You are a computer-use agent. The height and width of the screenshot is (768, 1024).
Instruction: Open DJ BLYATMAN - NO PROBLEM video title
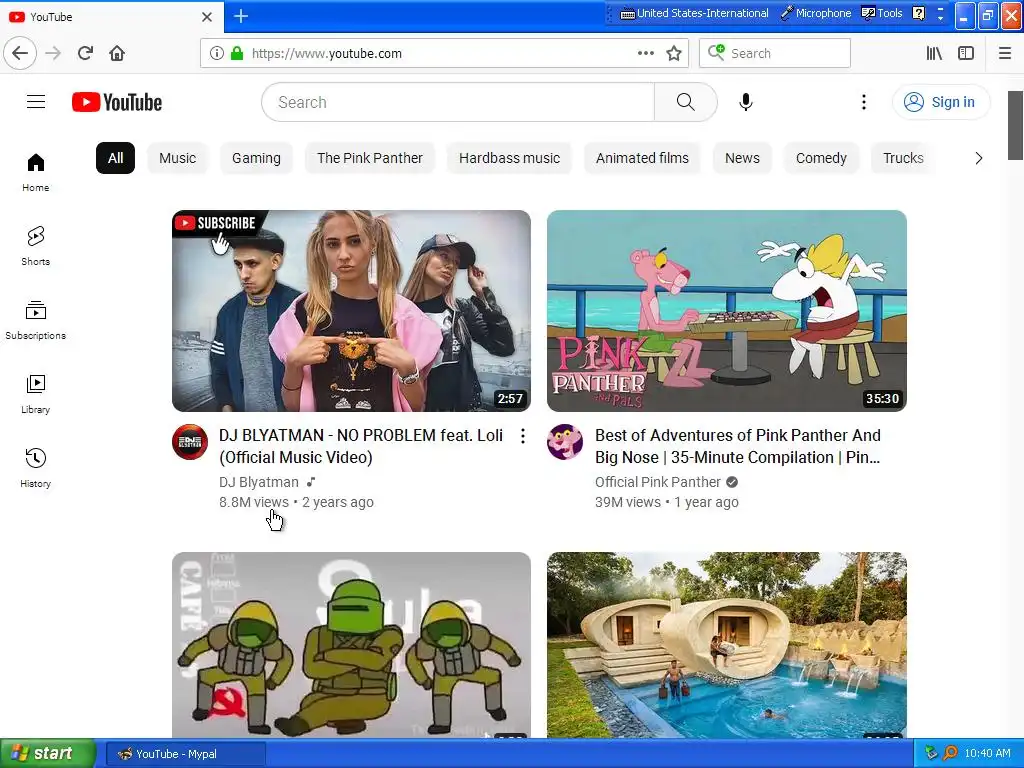click(361, 446)
